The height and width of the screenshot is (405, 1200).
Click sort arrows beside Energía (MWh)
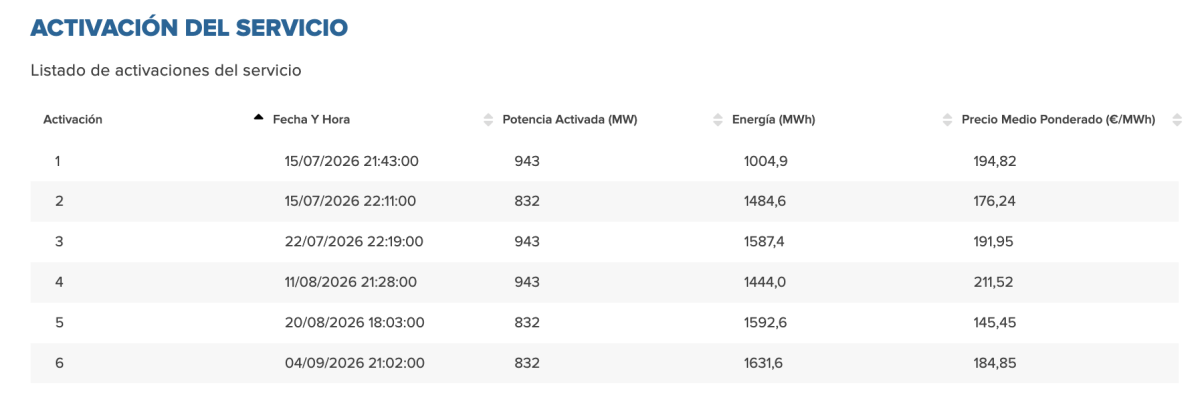pos(717,120)
